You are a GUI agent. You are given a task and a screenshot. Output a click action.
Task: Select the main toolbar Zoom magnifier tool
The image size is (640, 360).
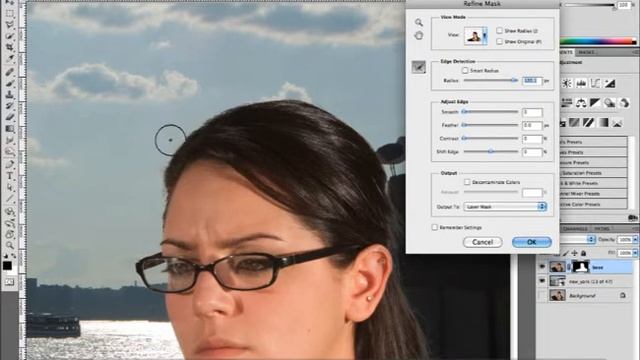(9, 245)
